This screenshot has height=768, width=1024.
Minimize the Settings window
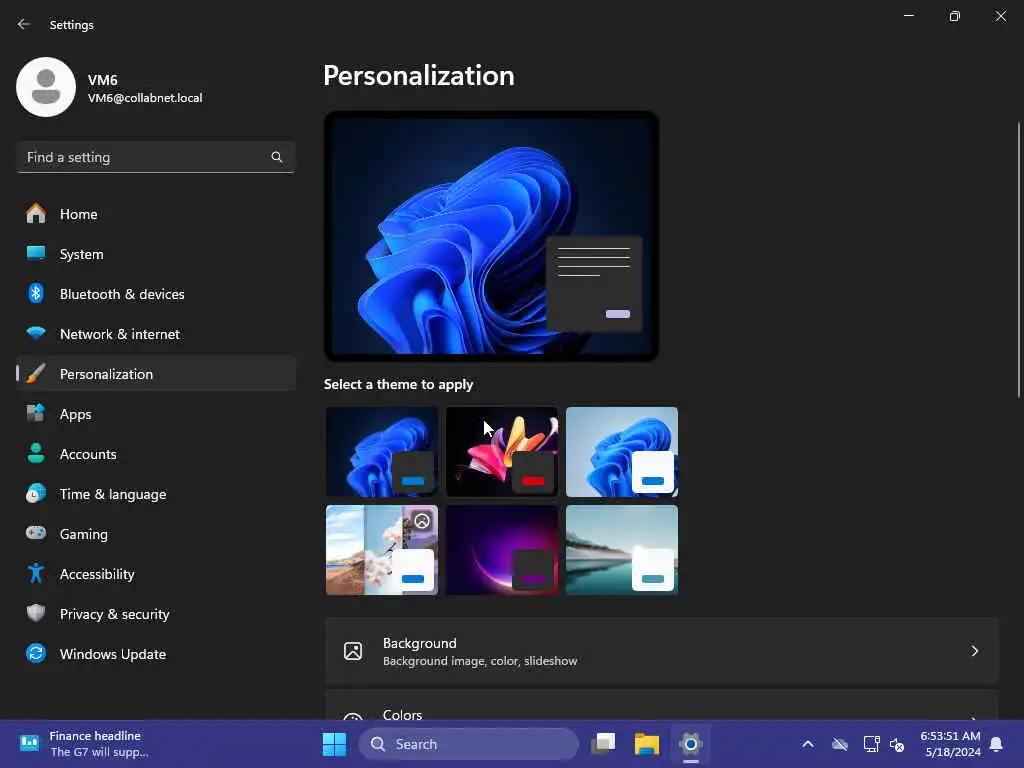click(908, 16)
